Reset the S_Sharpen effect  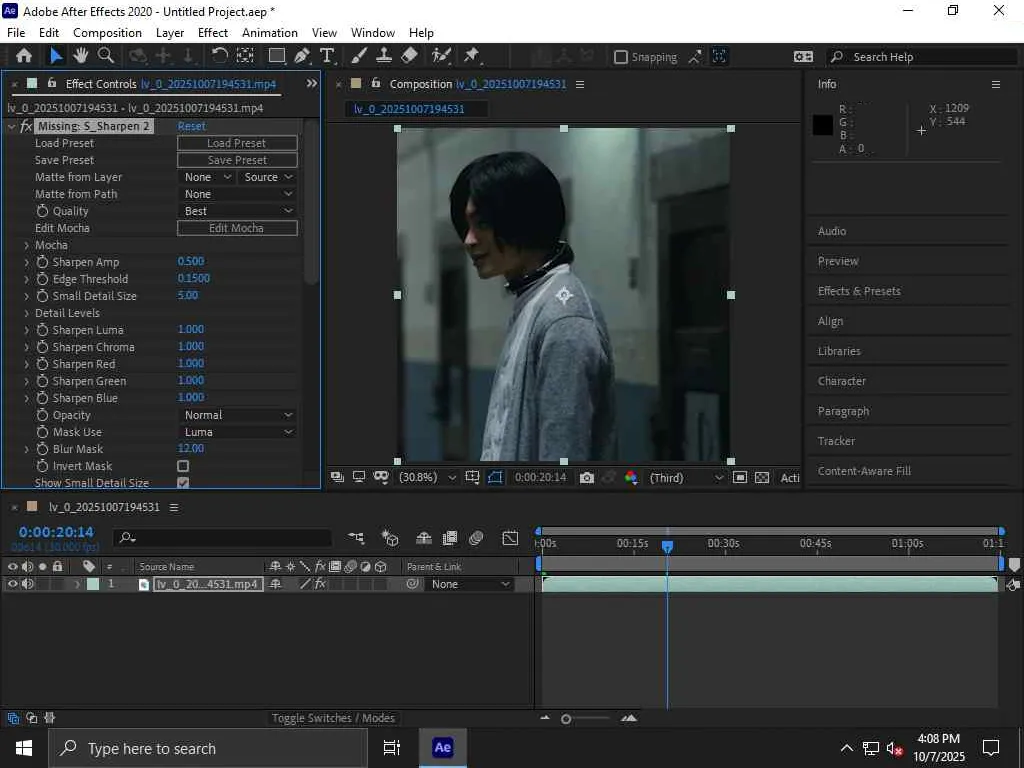[x=191, y=126]
